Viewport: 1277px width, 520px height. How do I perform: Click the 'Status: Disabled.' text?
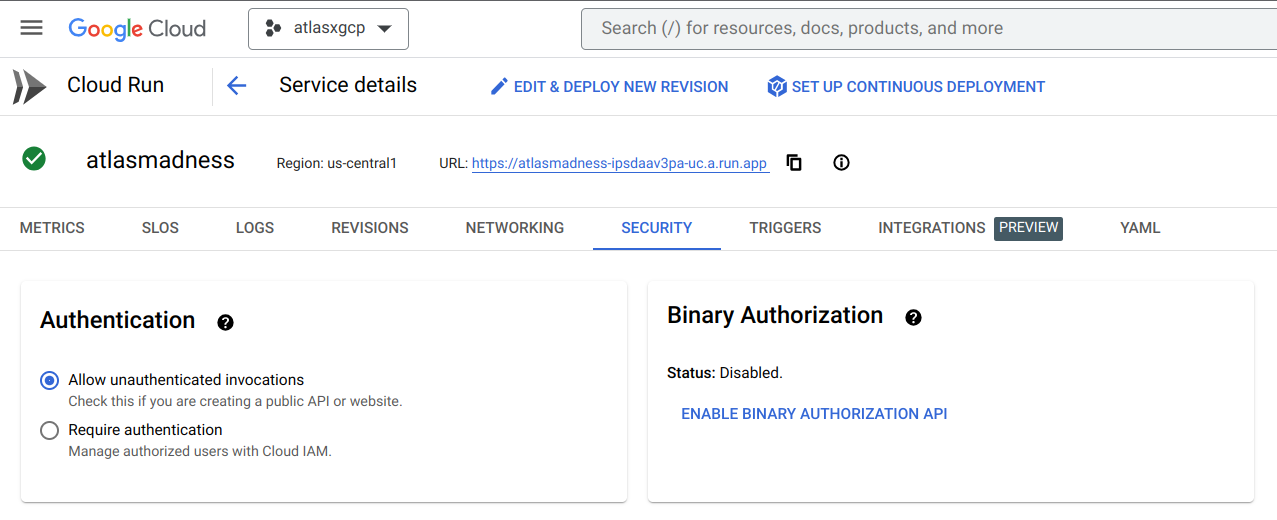725,372
